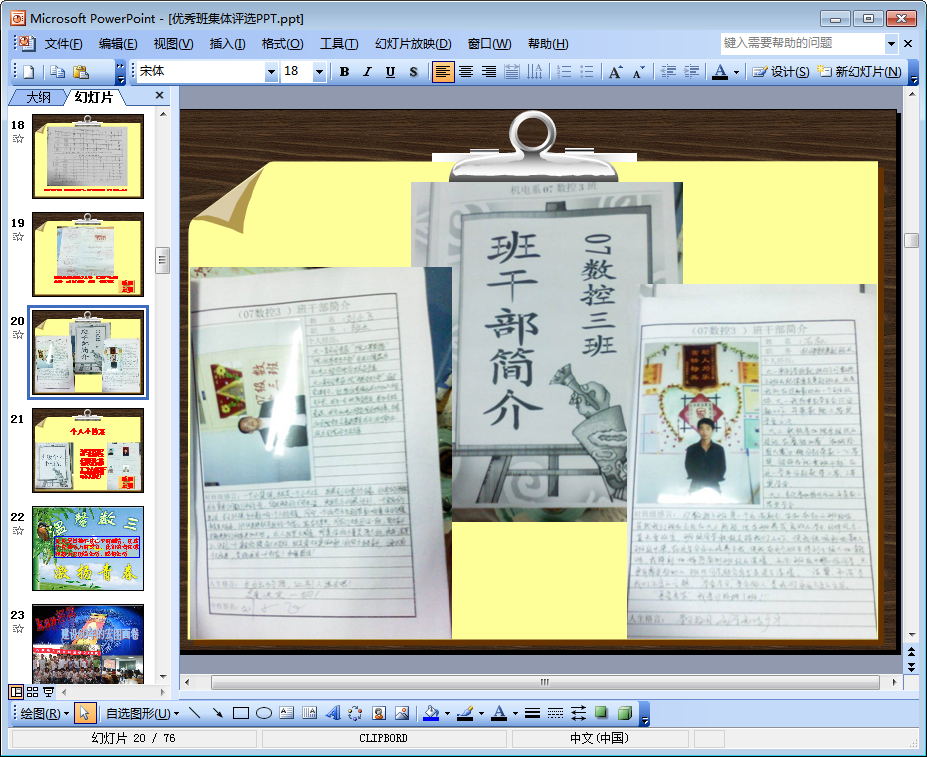Image resolution: width=927 pixels, height=757 pixels.
Task: Open the 编辑(E) menu
Action: point(118,44)
